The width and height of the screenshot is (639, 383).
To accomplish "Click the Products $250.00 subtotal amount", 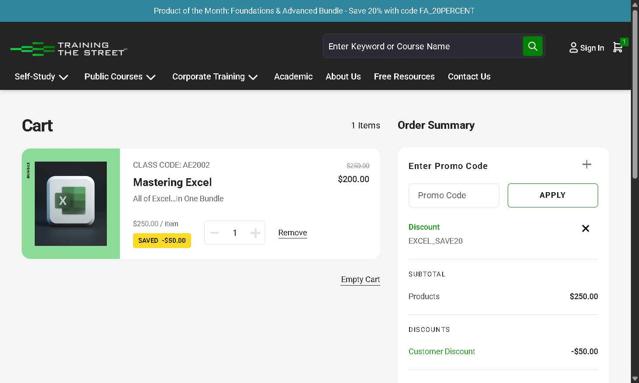I will pyautogui.click(x=584, y=296).
